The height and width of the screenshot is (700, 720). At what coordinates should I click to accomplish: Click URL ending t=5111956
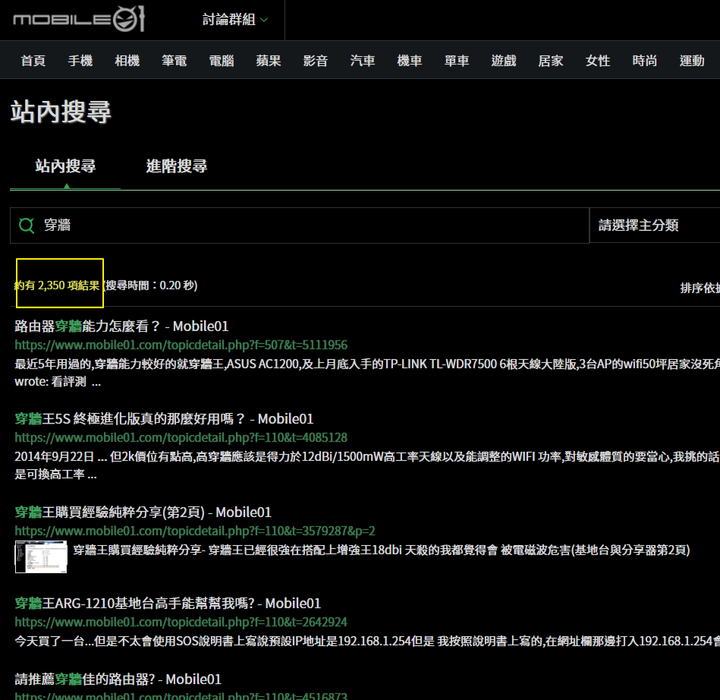click(x=181, y=345)
